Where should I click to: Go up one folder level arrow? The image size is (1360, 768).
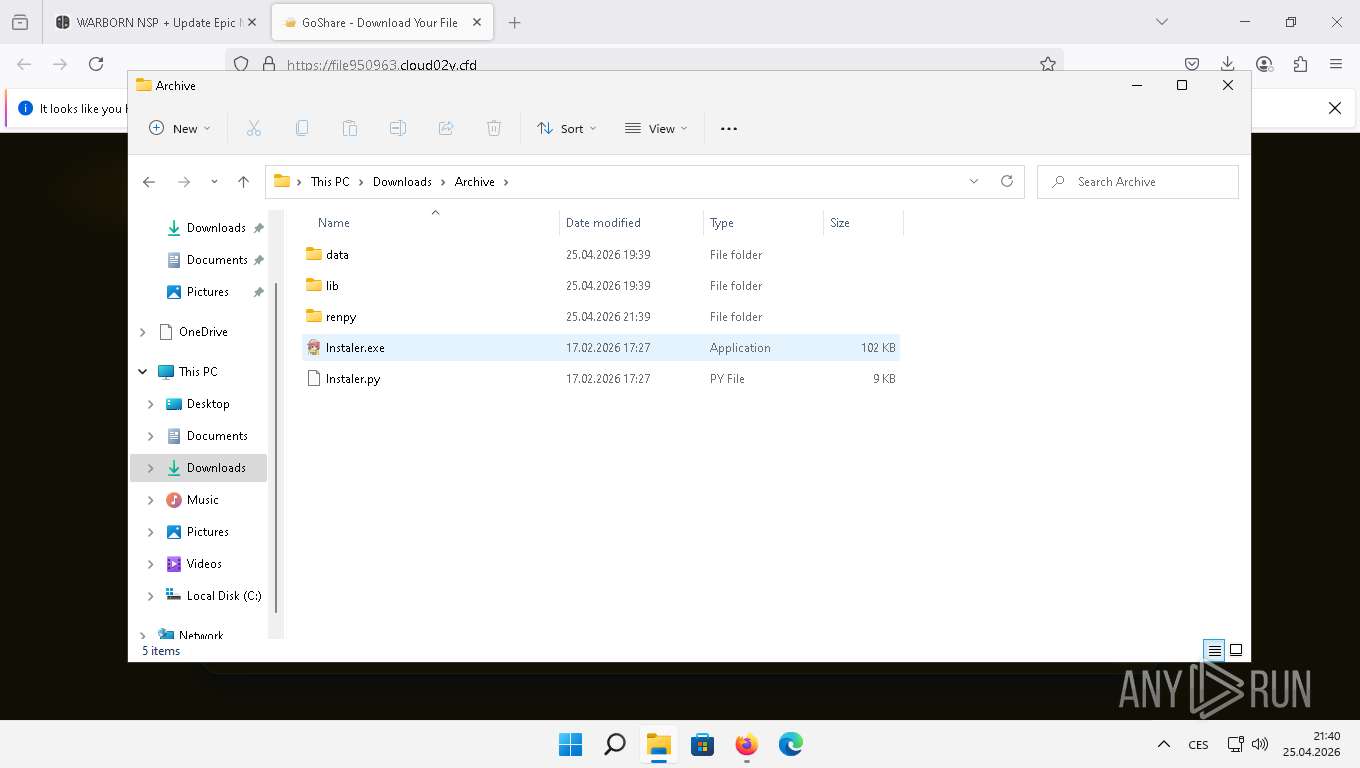pos(243,182)
